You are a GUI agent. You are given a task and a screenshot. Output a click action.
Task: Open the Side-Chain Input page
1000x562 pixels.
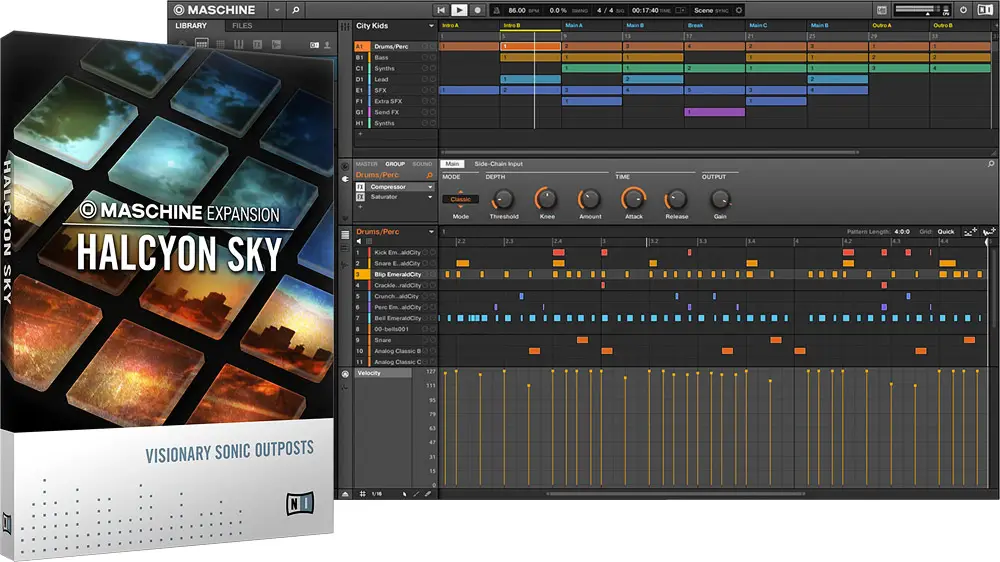pyautogui.click(x=498, y=164)
